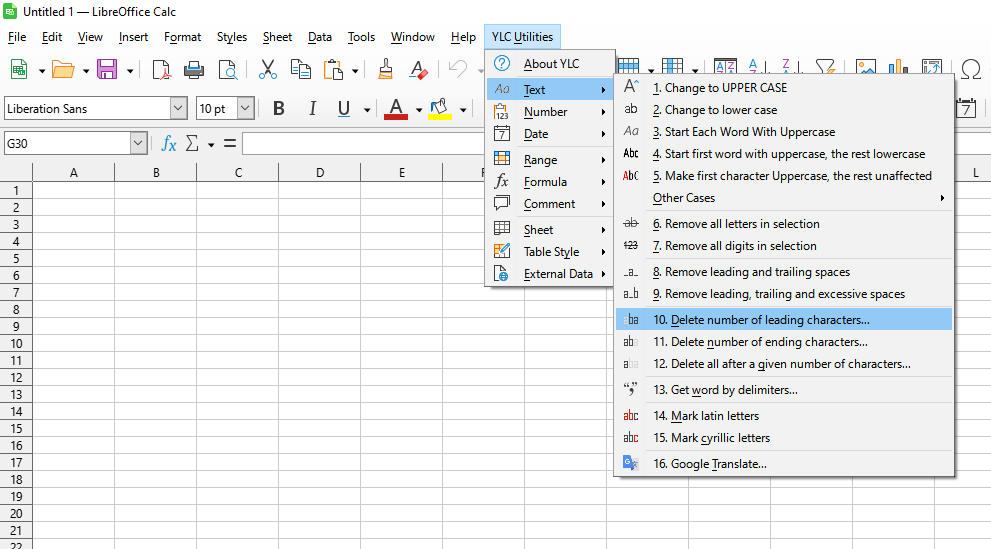
Task: Expand the 10 pt font size dropdown
Action: 245,108
